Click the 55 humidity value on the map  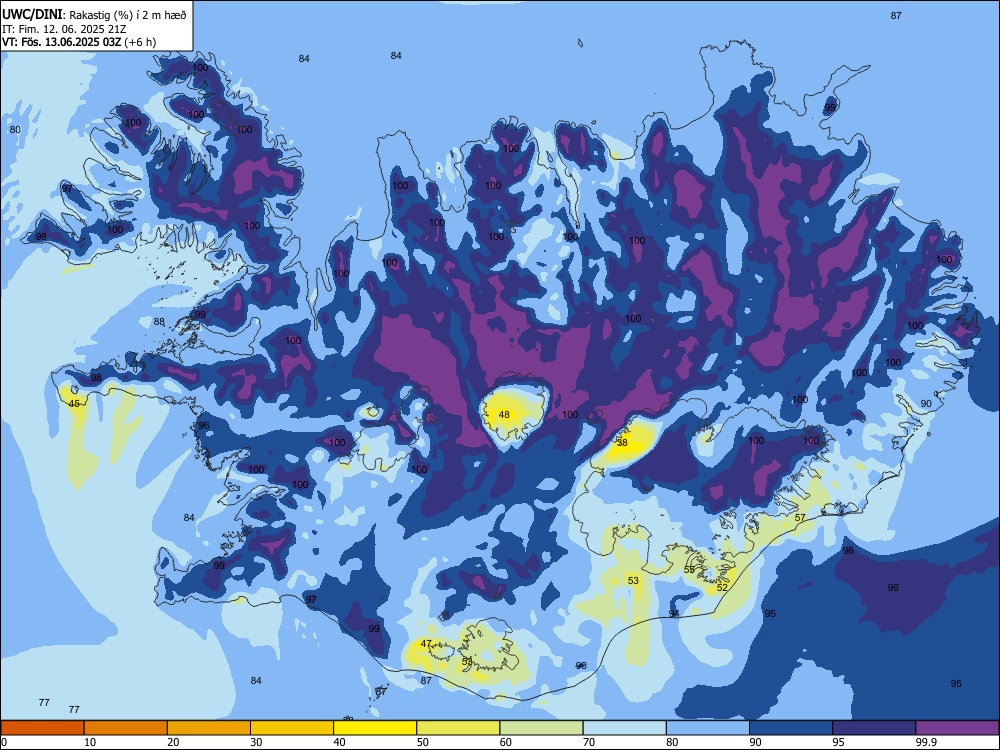(689, 570)
